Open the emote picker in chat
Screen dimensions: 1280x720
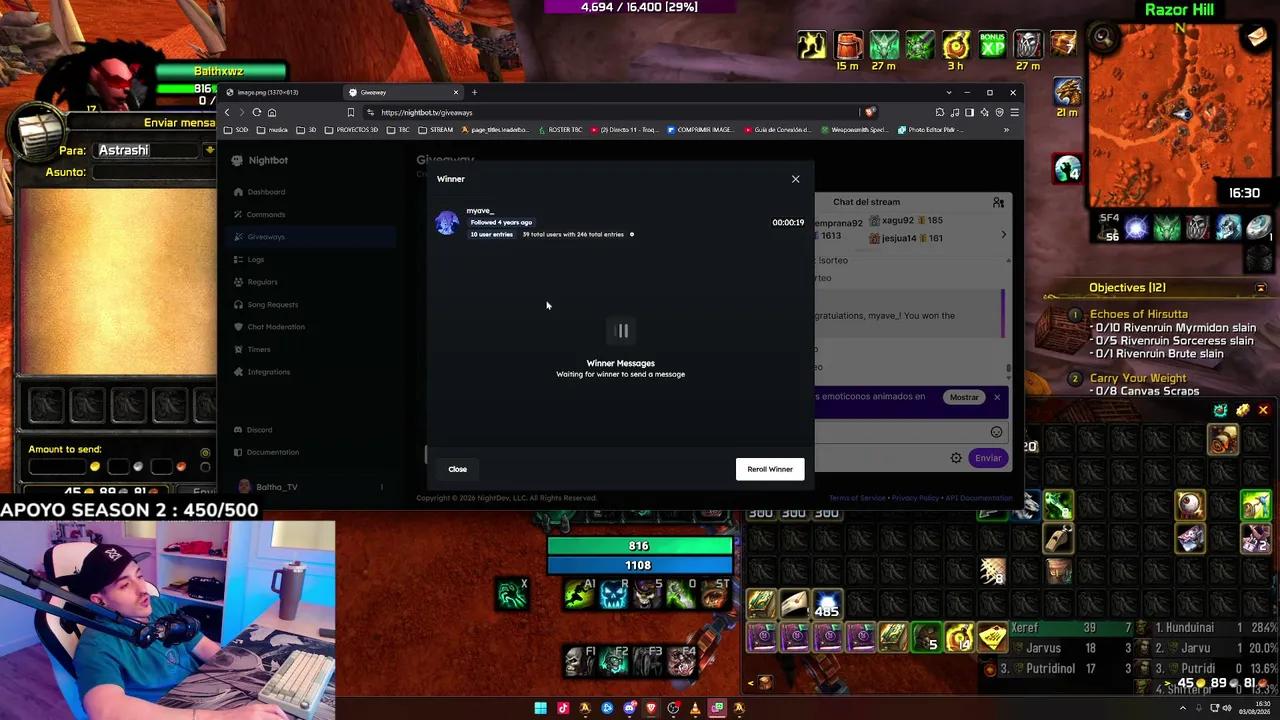996,432
